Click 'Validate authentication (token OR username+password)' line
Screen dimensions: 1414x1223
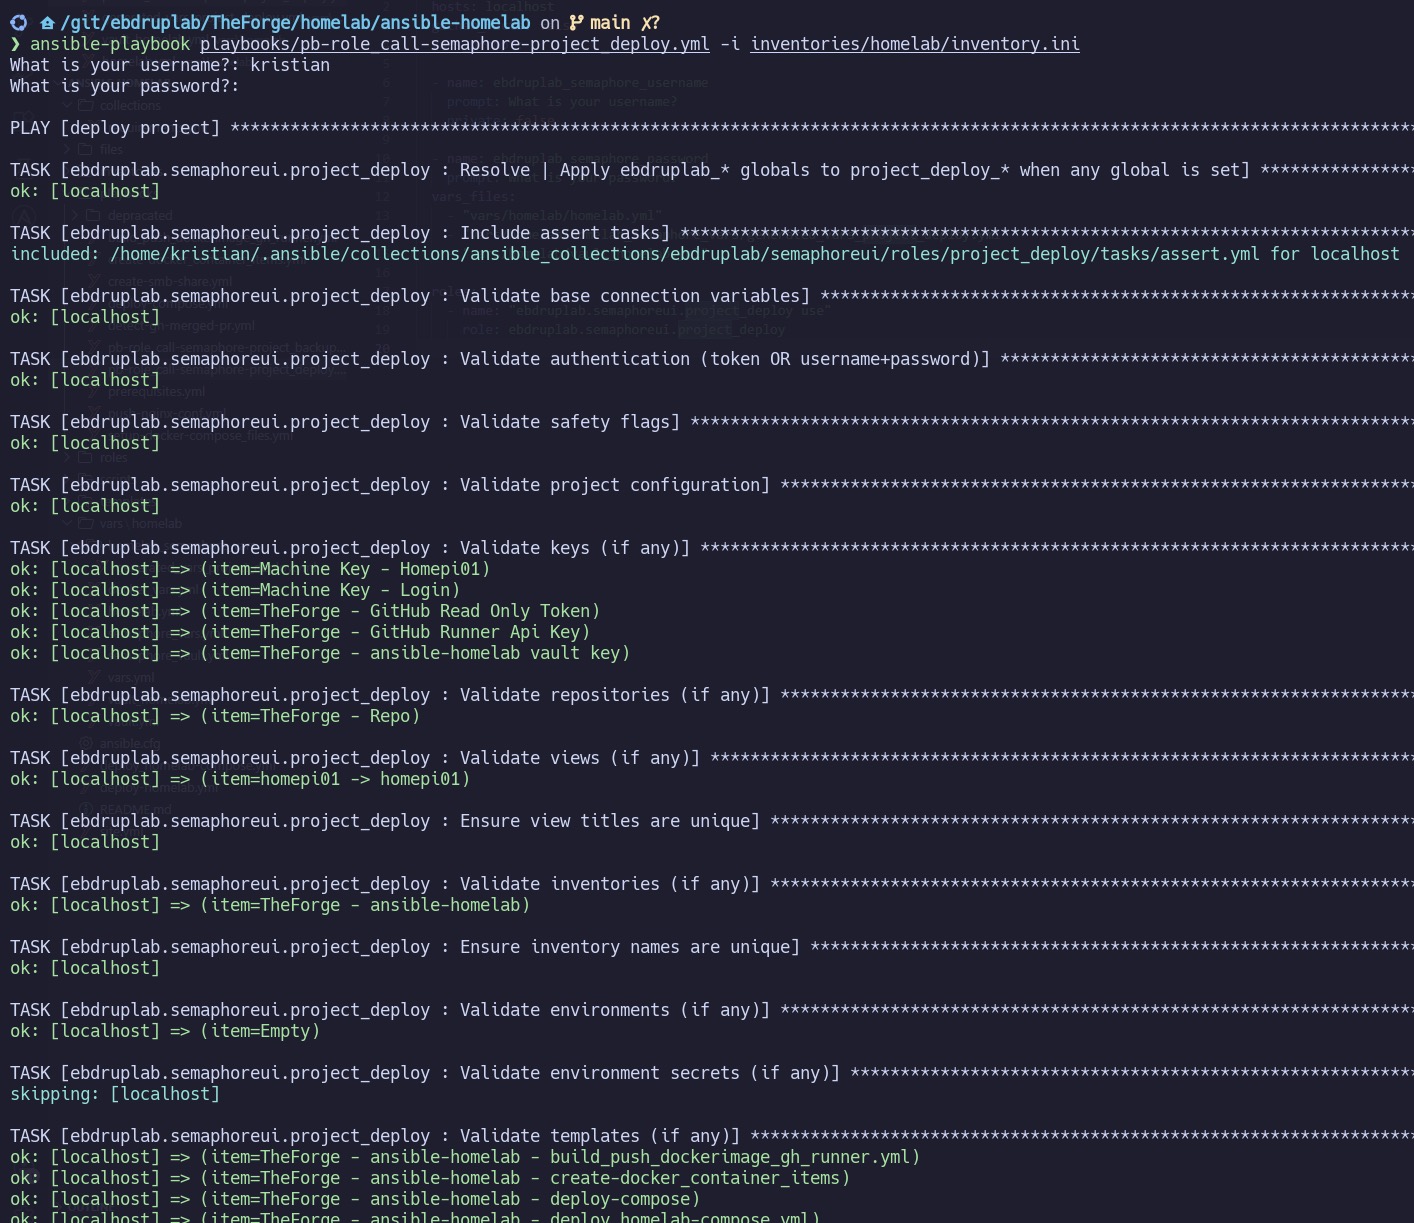pyautogui.click(x=712, y=359)
